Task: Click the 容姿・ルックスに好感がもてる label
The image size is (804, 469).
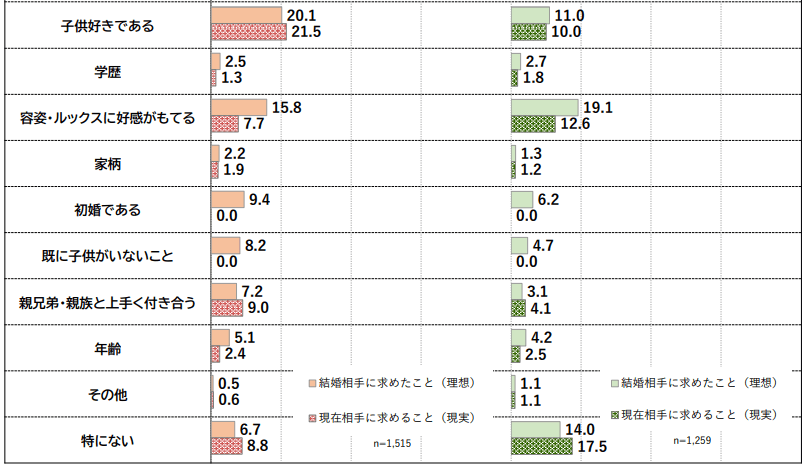Action: pyautogui.click(x=107, y=118)
